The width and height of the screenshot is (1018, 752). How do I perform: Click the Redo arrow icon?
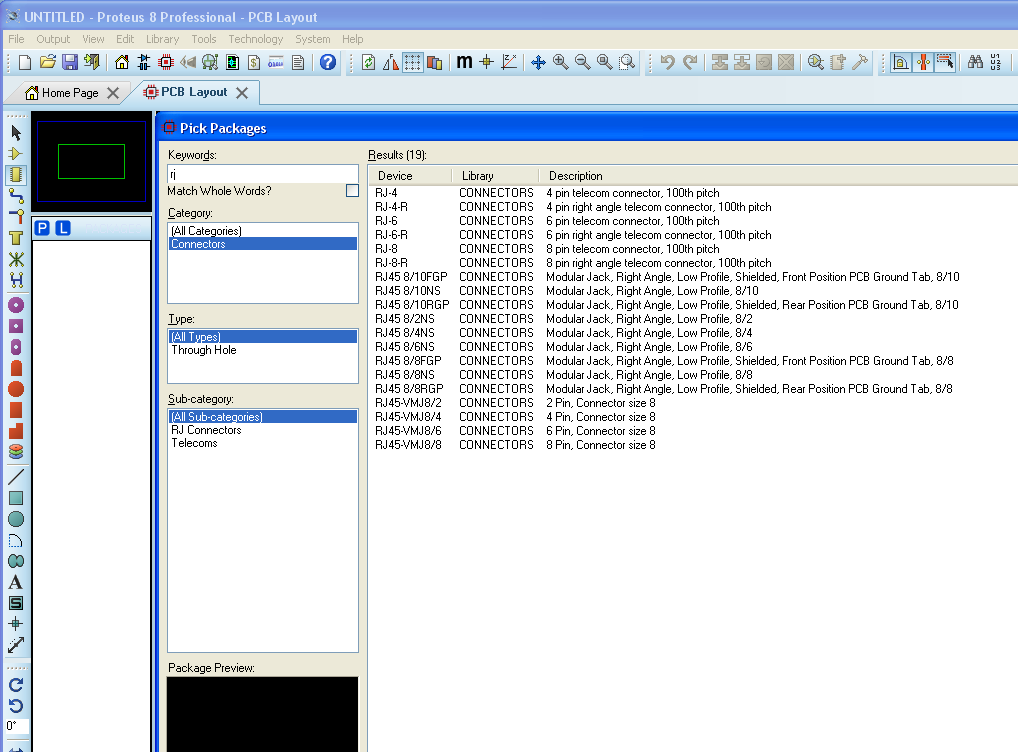tap(690, 62)
